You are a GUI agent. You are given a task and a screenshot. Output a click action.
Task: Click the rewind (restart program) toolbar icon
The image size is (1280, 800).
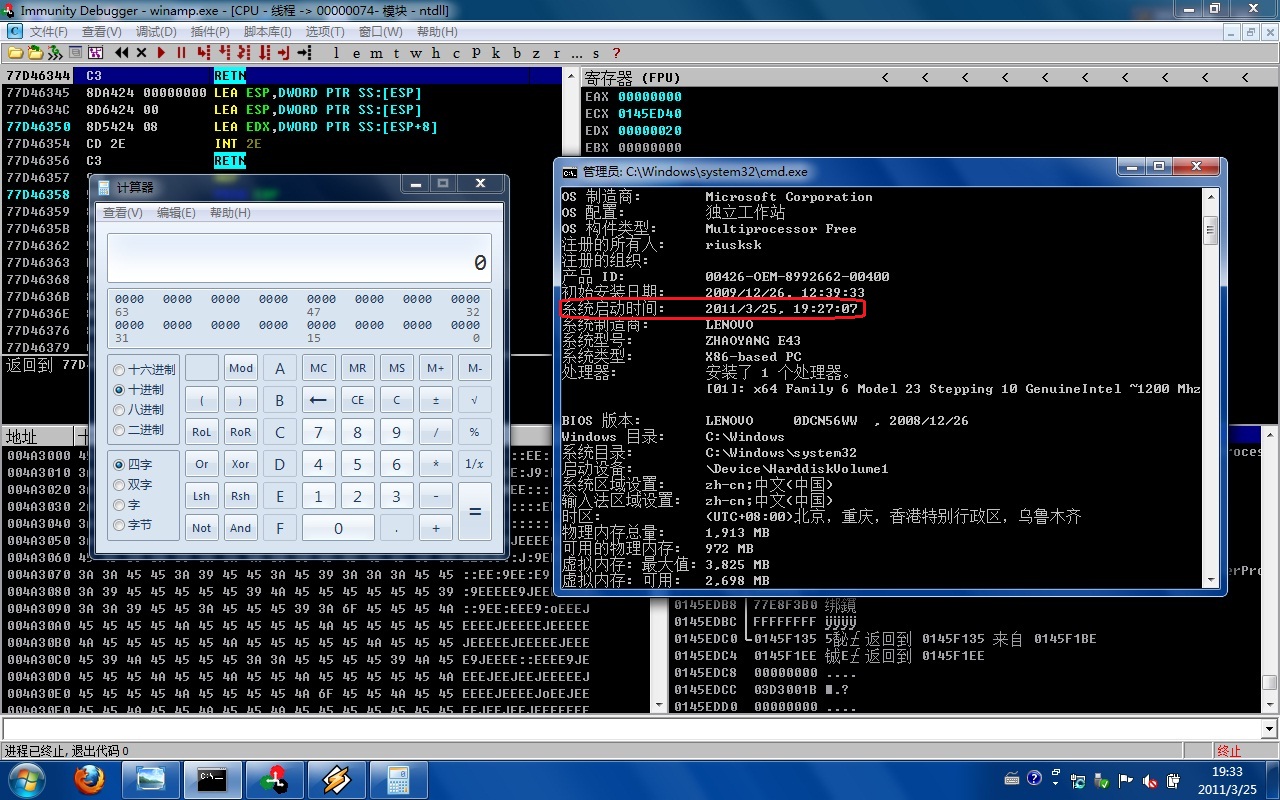coord(122,53)
